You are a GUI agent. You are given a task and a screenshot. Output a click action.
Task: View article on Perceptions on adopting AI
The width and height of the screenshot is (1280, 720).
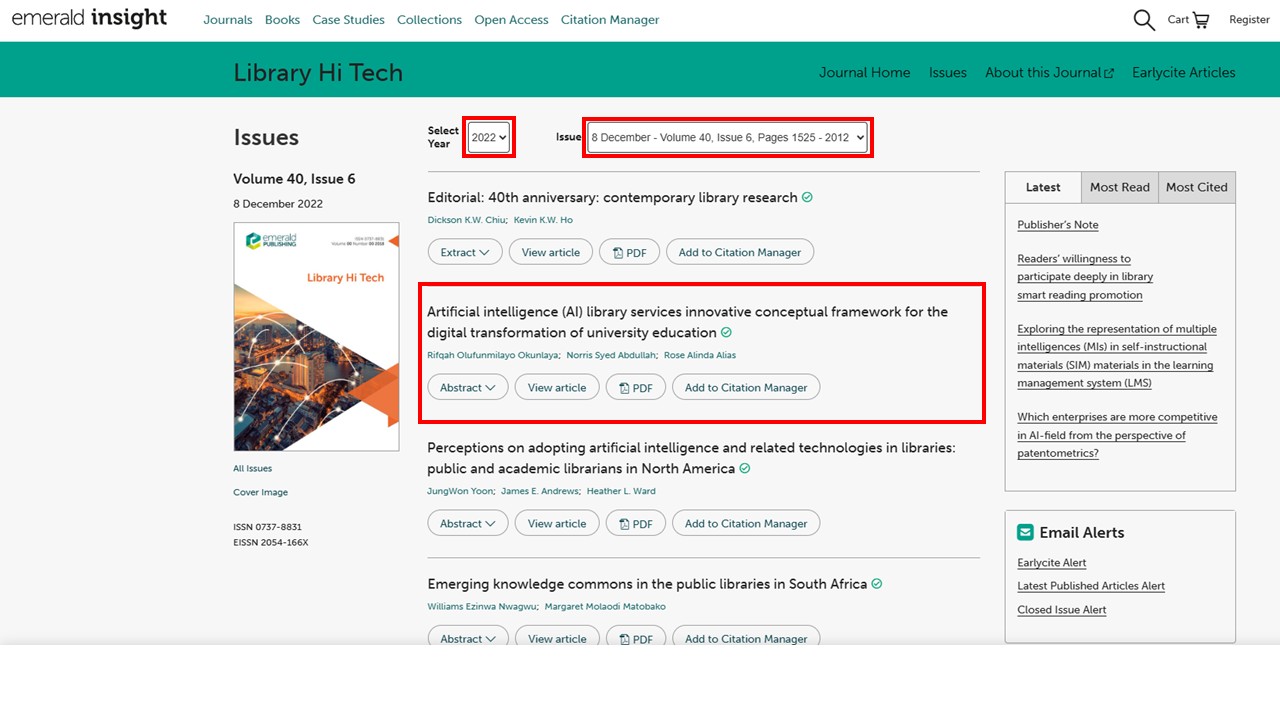tap(557, 523)
